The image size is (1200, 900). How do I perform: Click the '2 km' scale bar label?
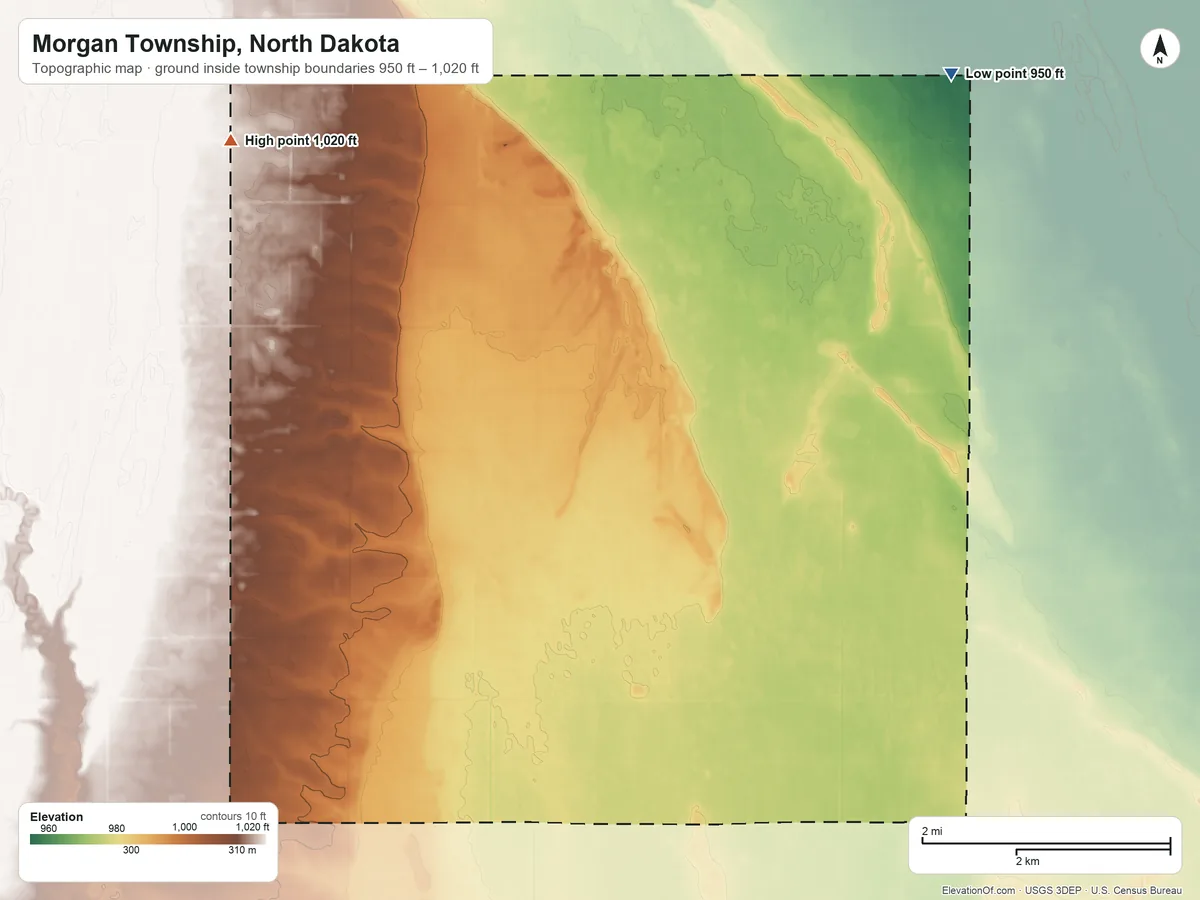tap(1027, 861)
